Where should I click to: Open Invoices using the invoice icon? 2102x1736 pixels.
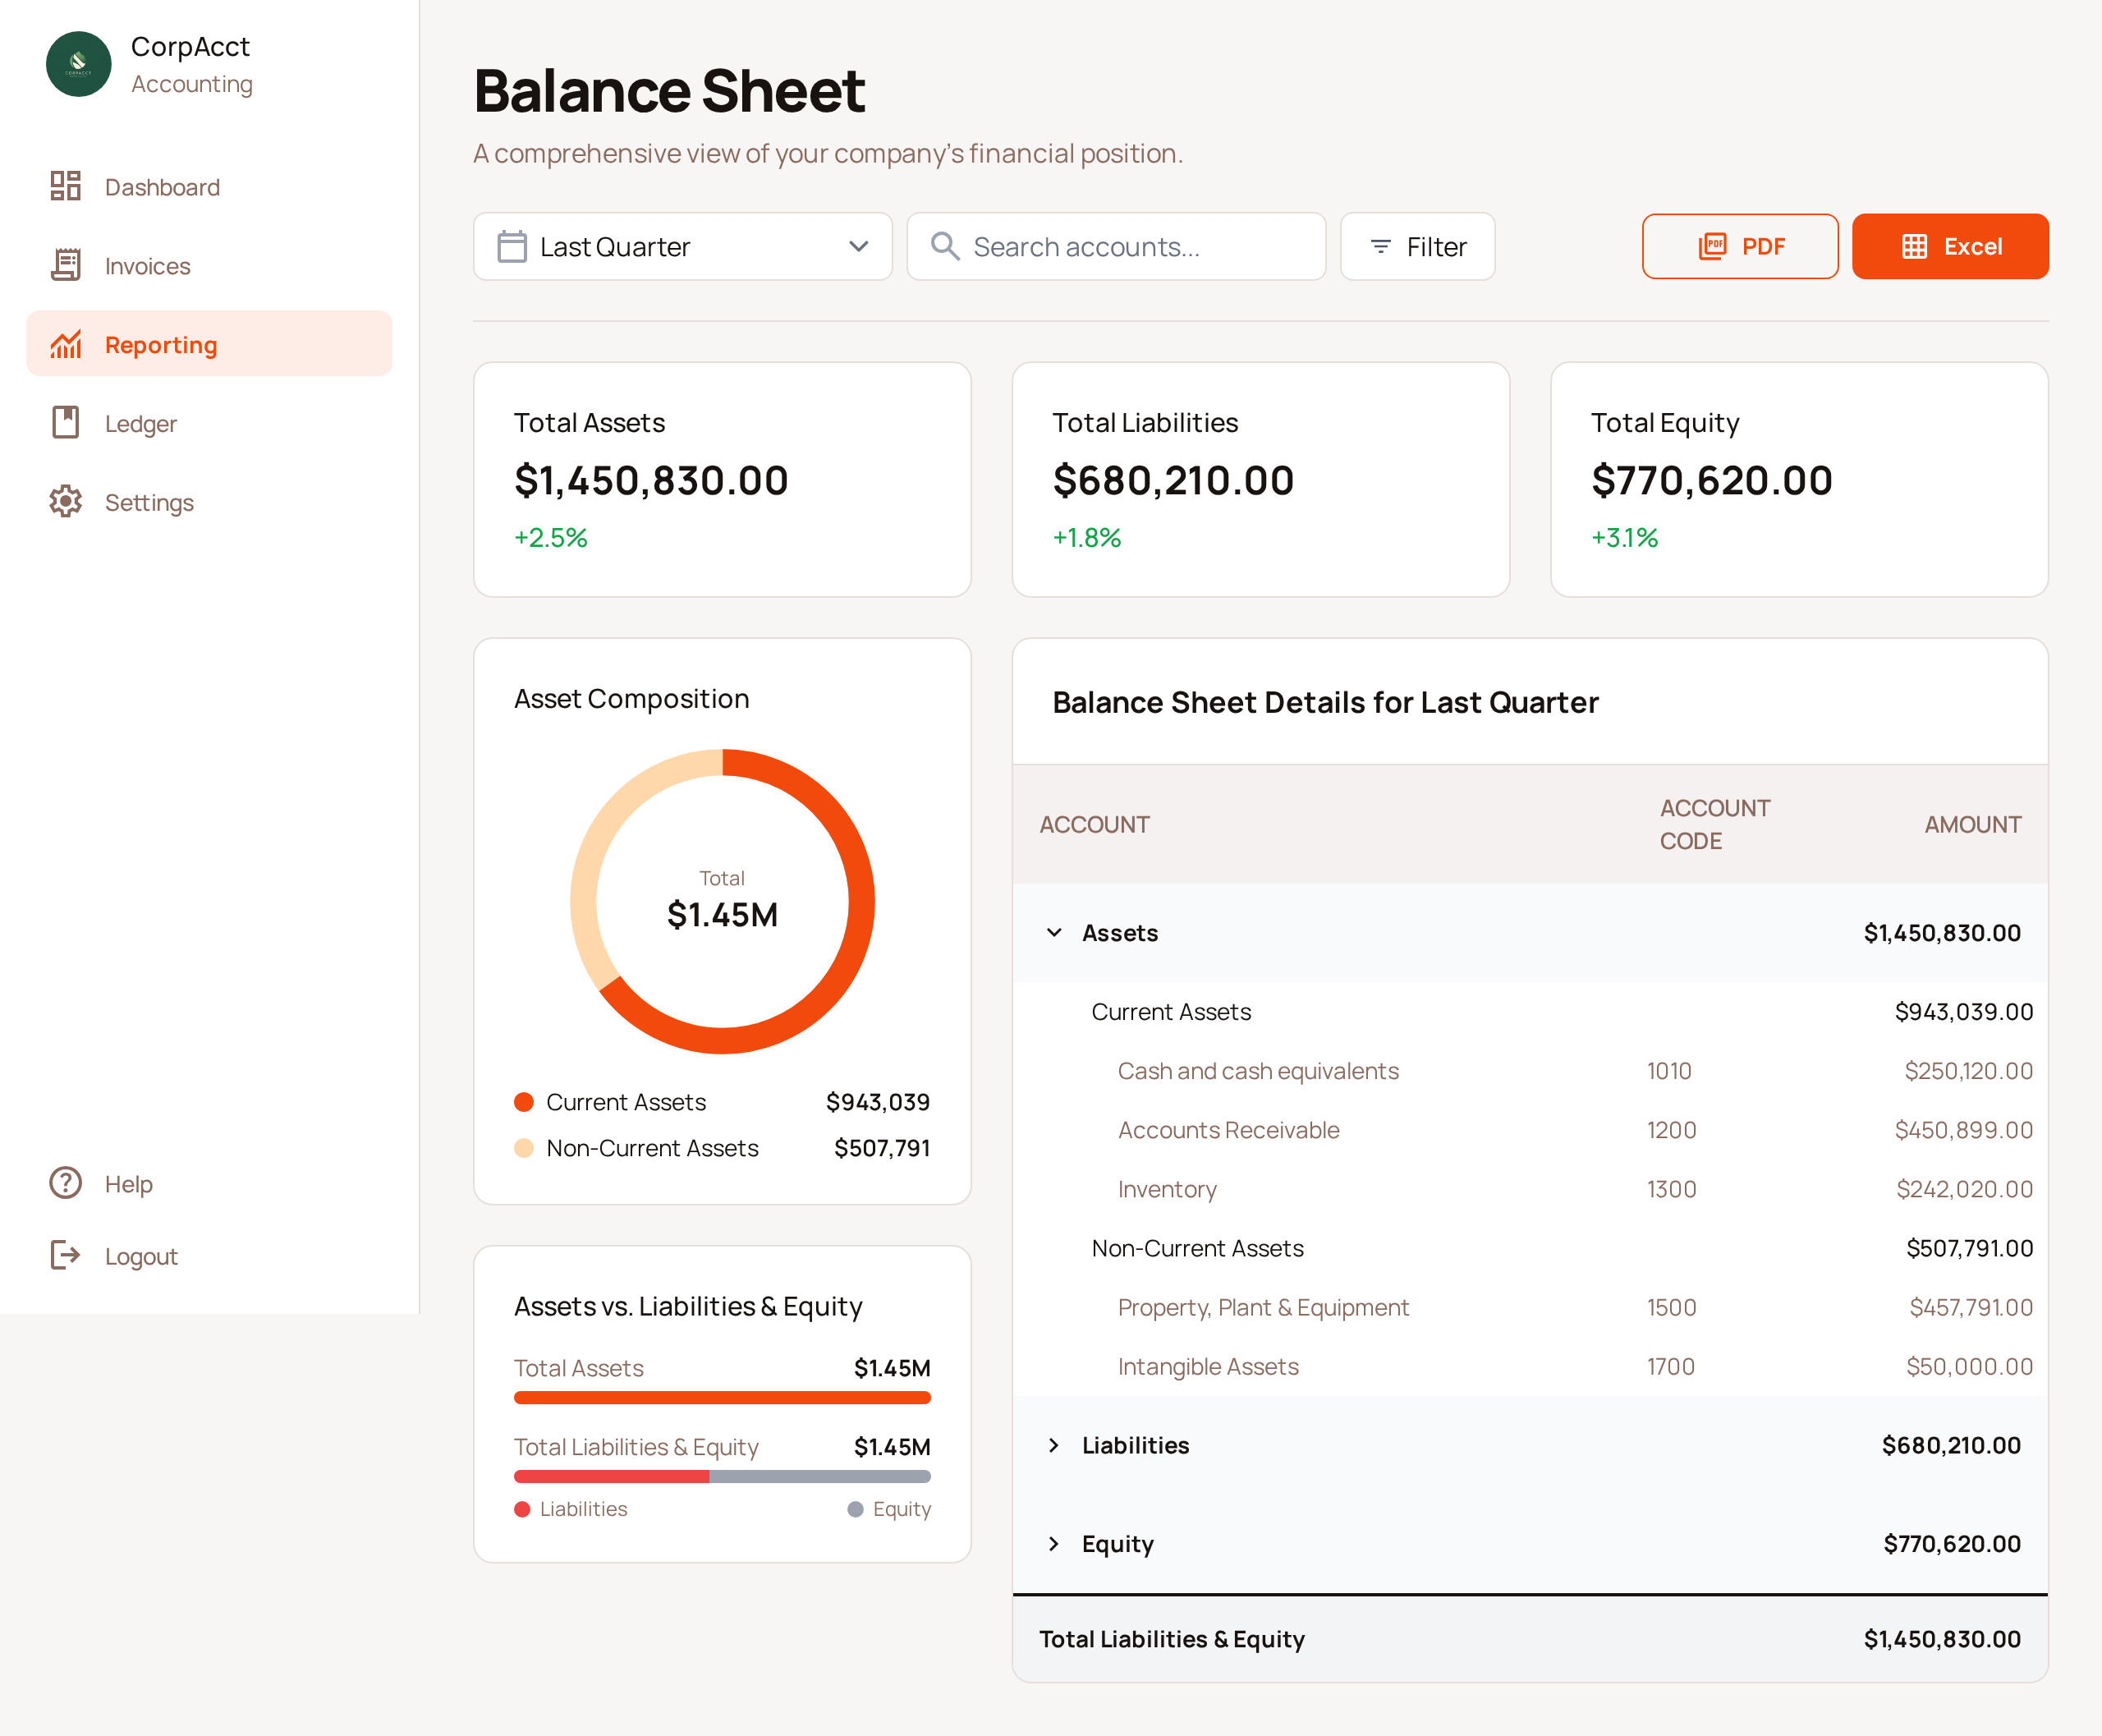click(x=66, y=265)
